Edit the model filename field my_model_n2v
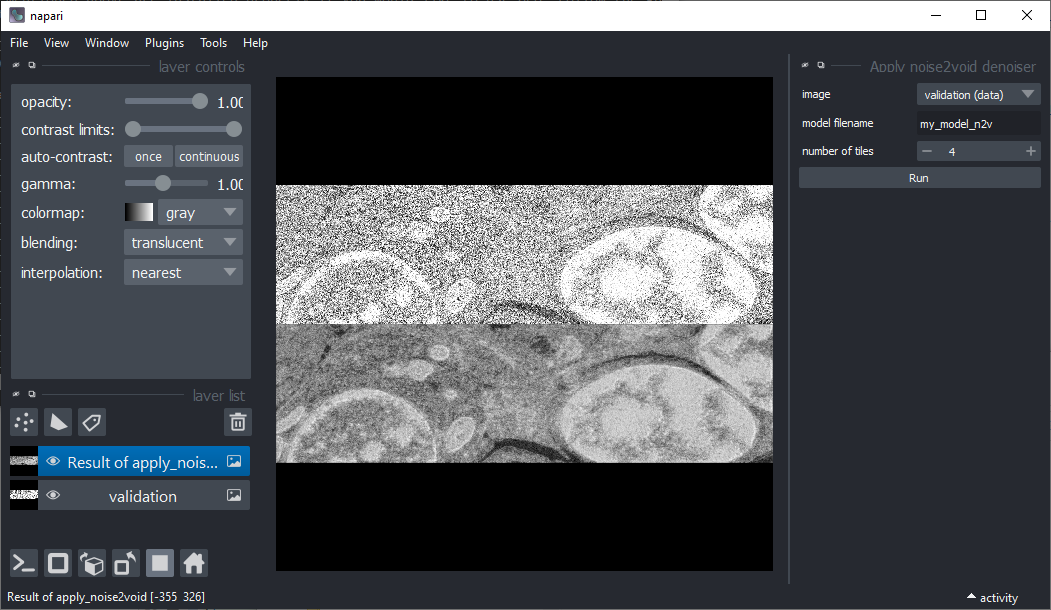This screenshot has height=610, width=1051. click(978, 122)
